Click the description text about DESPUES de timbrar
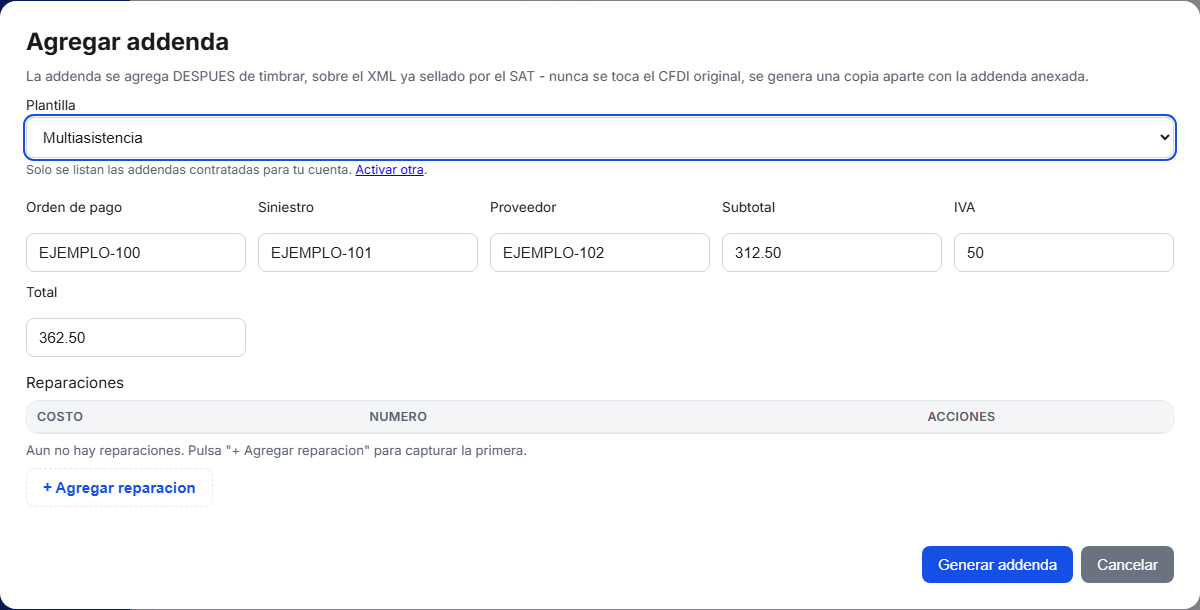This screenshot has height=610, width=1200. point(557,77)
